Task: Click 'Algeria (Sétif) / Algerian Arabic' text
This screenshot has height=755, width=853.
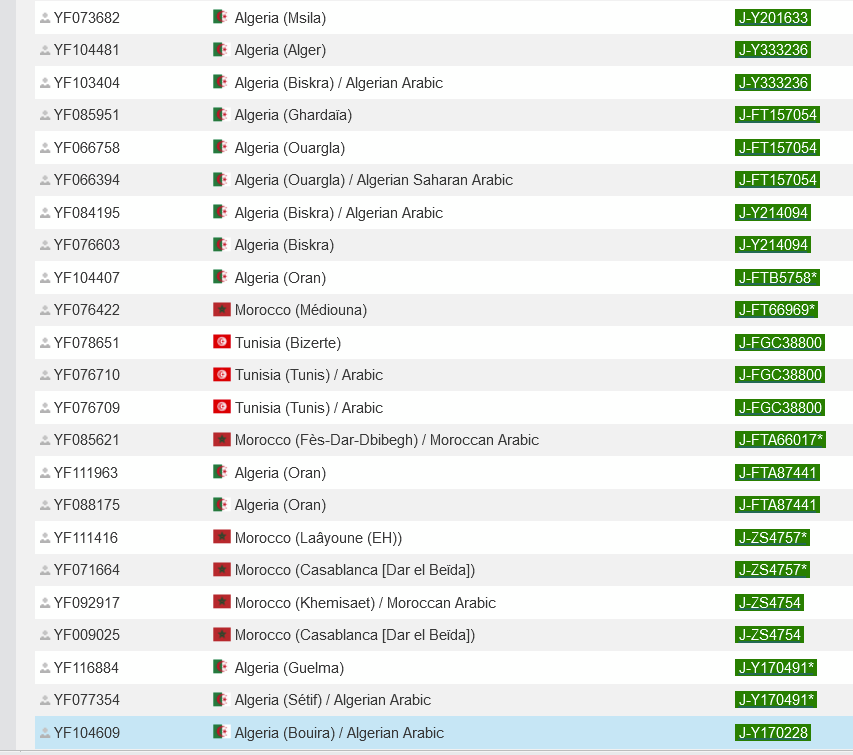Action: (332, 700)
